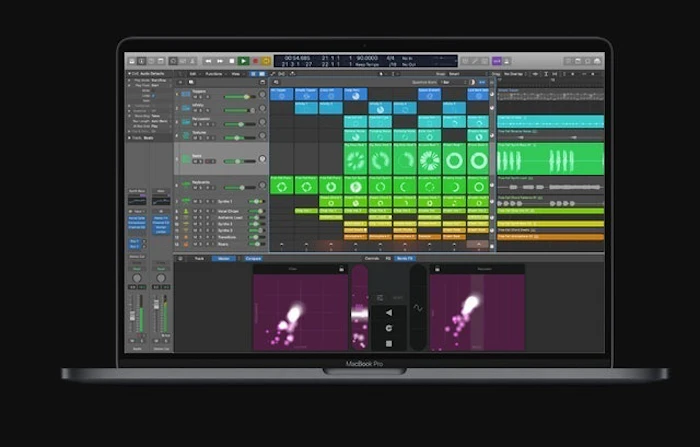Toggle the purple count-in button

(x=496, y=61)
